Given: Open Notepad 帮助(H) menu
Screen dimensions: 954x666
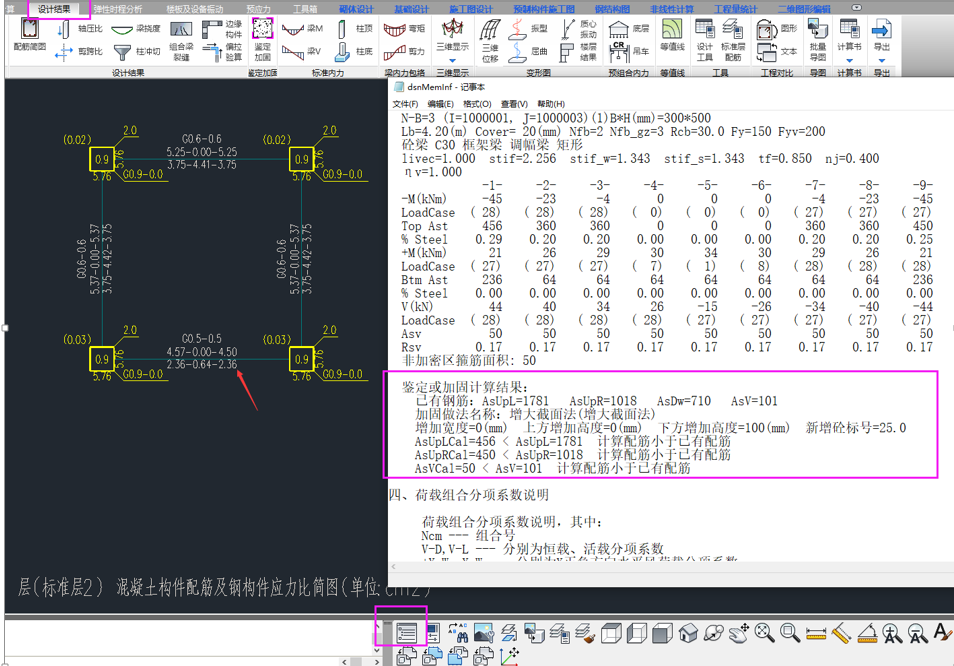Looking at the screenshot, I should click(x=551, y=104).
